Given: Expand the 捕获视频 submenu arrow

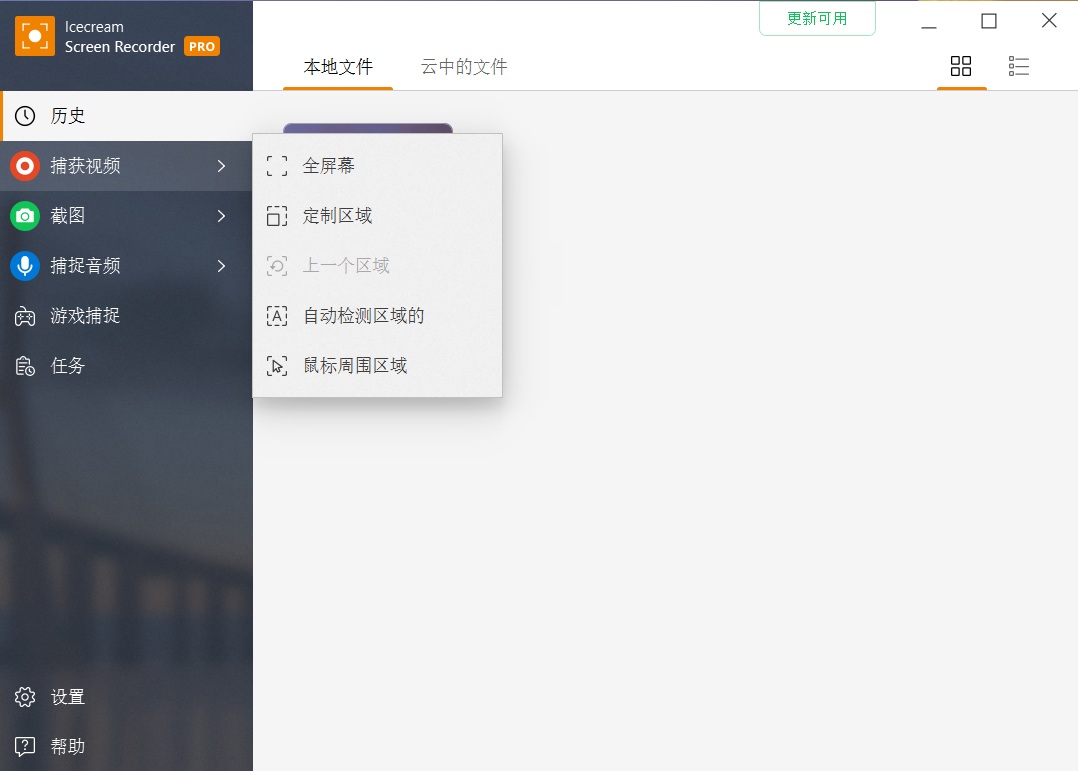Looking at the screenshot, I should coord(221,166).
